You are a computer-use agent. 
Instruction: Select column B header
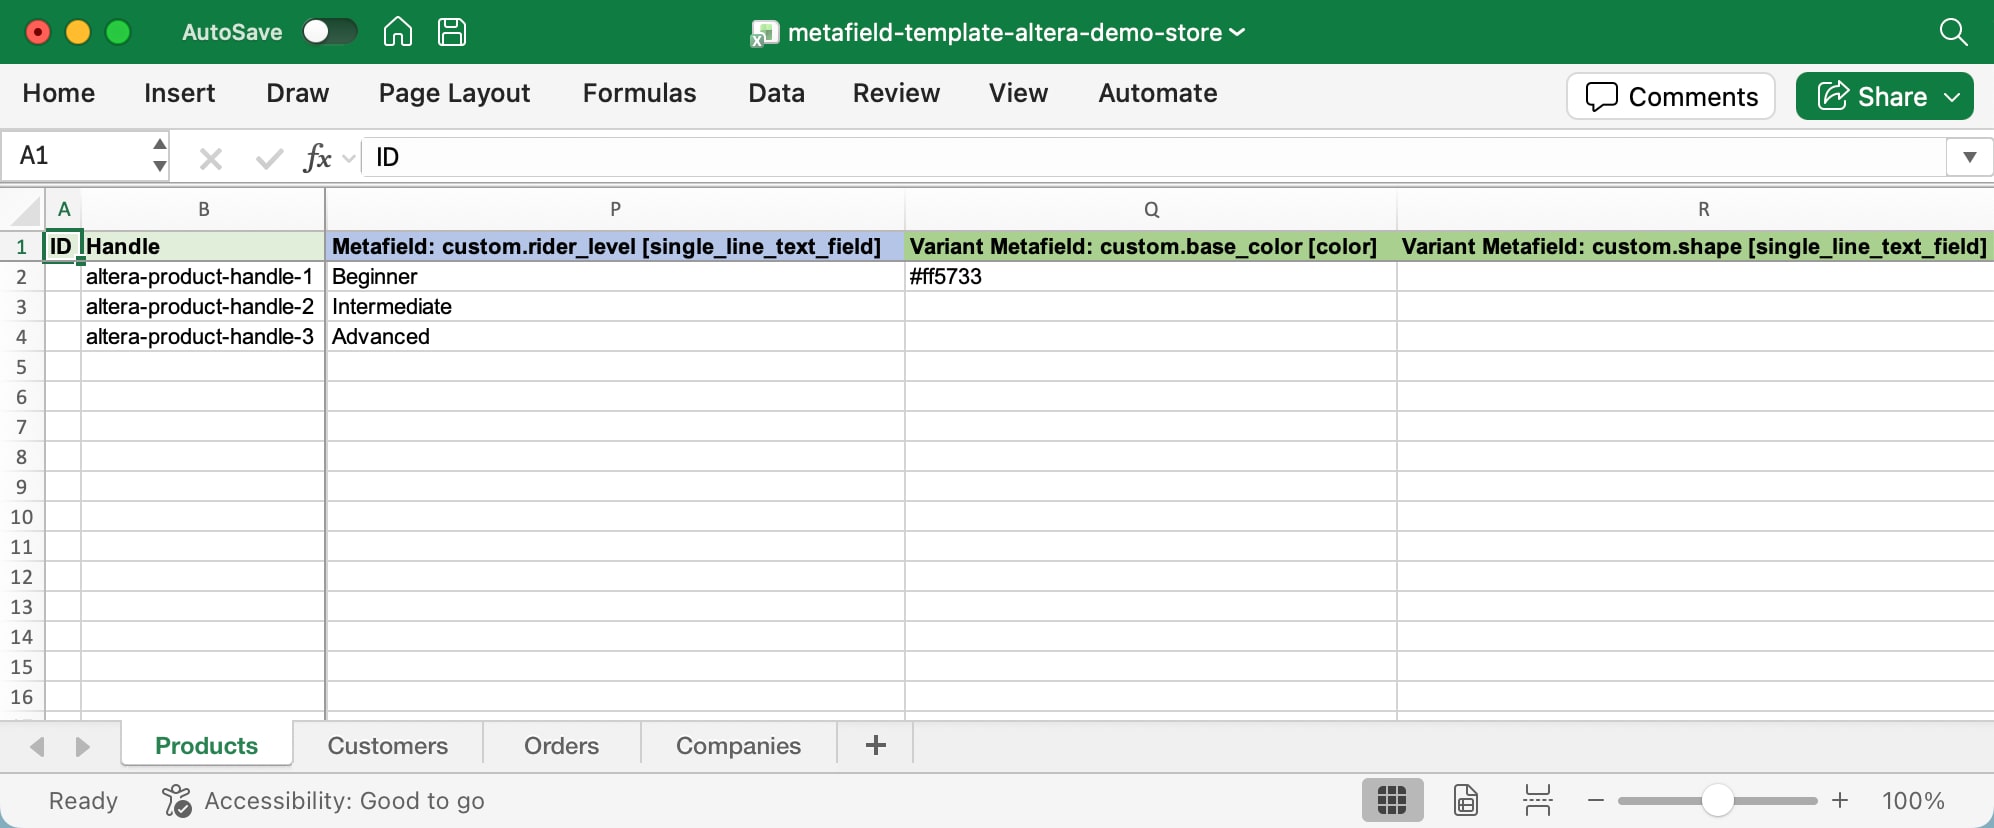point(203,209)
